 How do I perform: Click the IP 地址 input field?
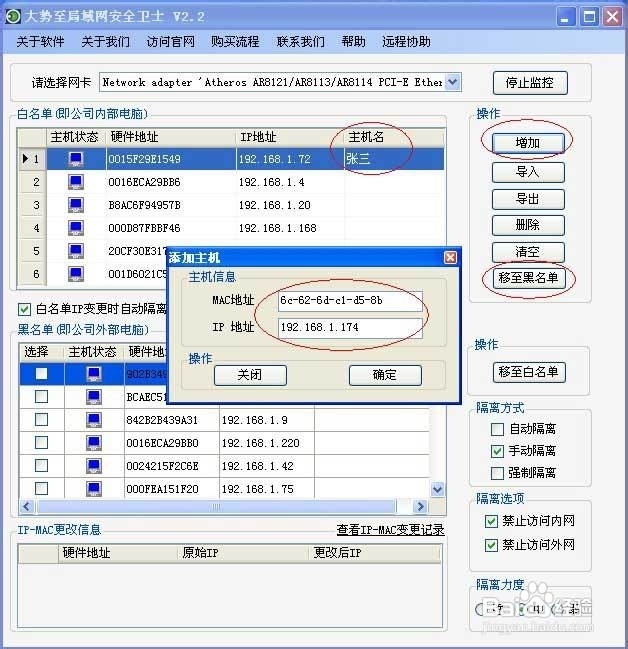click(350, 328)
